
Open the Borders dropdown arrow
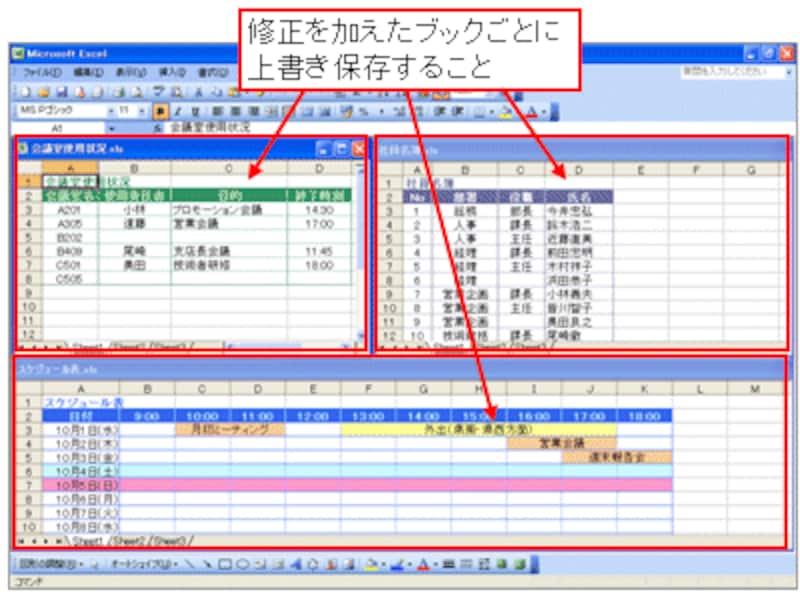491,111
